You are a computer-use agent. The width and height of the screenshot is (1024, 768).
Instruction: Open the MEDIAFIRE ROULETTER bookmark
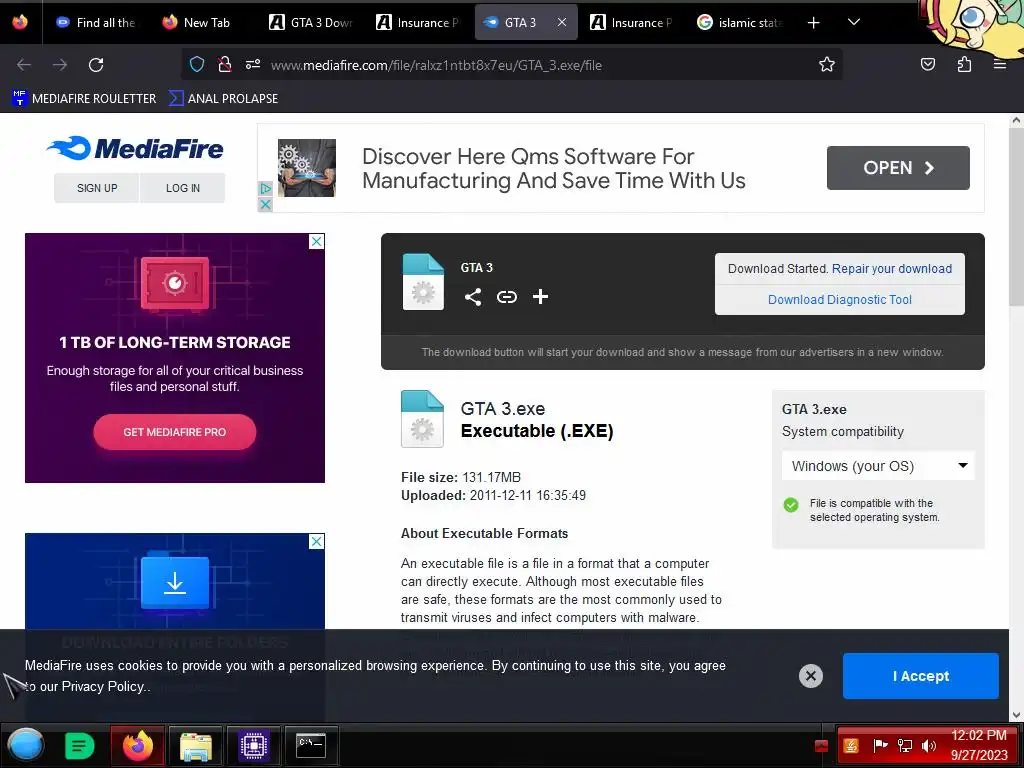click(x=84, y=99)
